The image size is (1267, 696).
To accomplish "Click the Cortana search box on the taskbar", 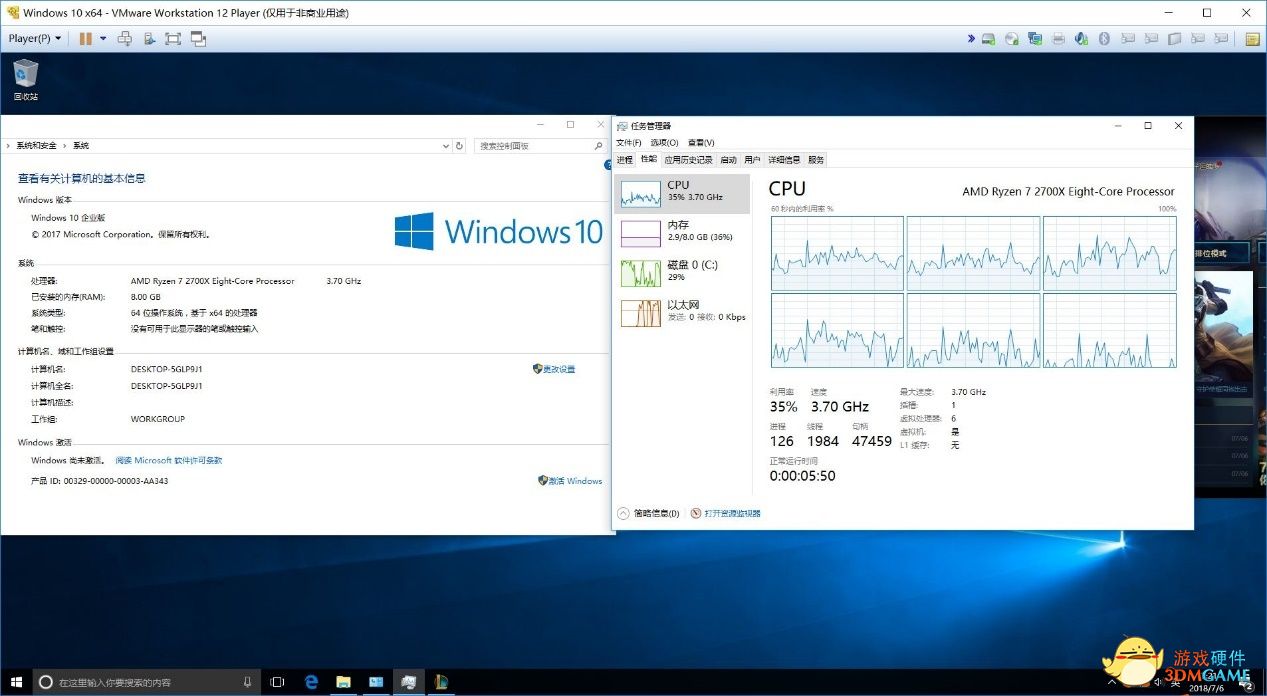I will pos(146,682).
